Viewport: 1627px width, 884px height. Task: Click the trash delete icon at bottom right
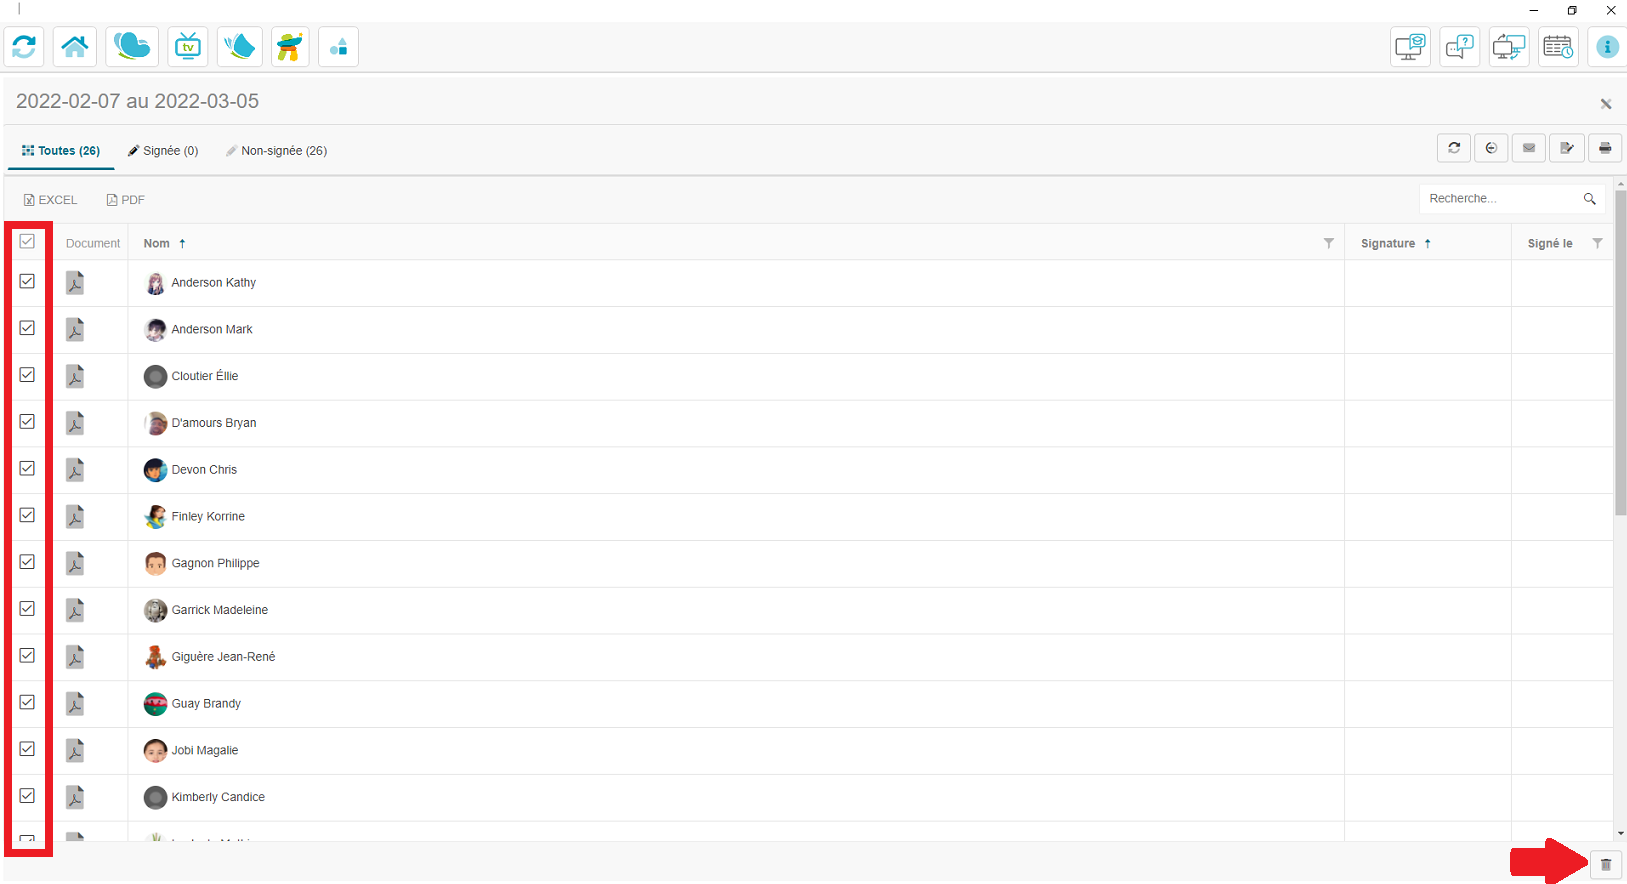point(1606,865)
